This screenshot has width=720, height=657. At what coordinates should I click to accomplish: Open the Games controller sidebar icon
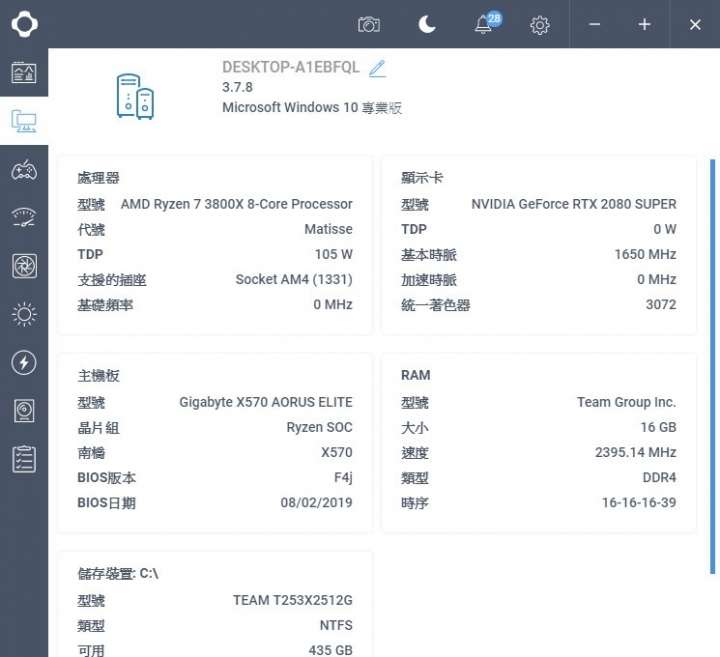coord(24,170)
